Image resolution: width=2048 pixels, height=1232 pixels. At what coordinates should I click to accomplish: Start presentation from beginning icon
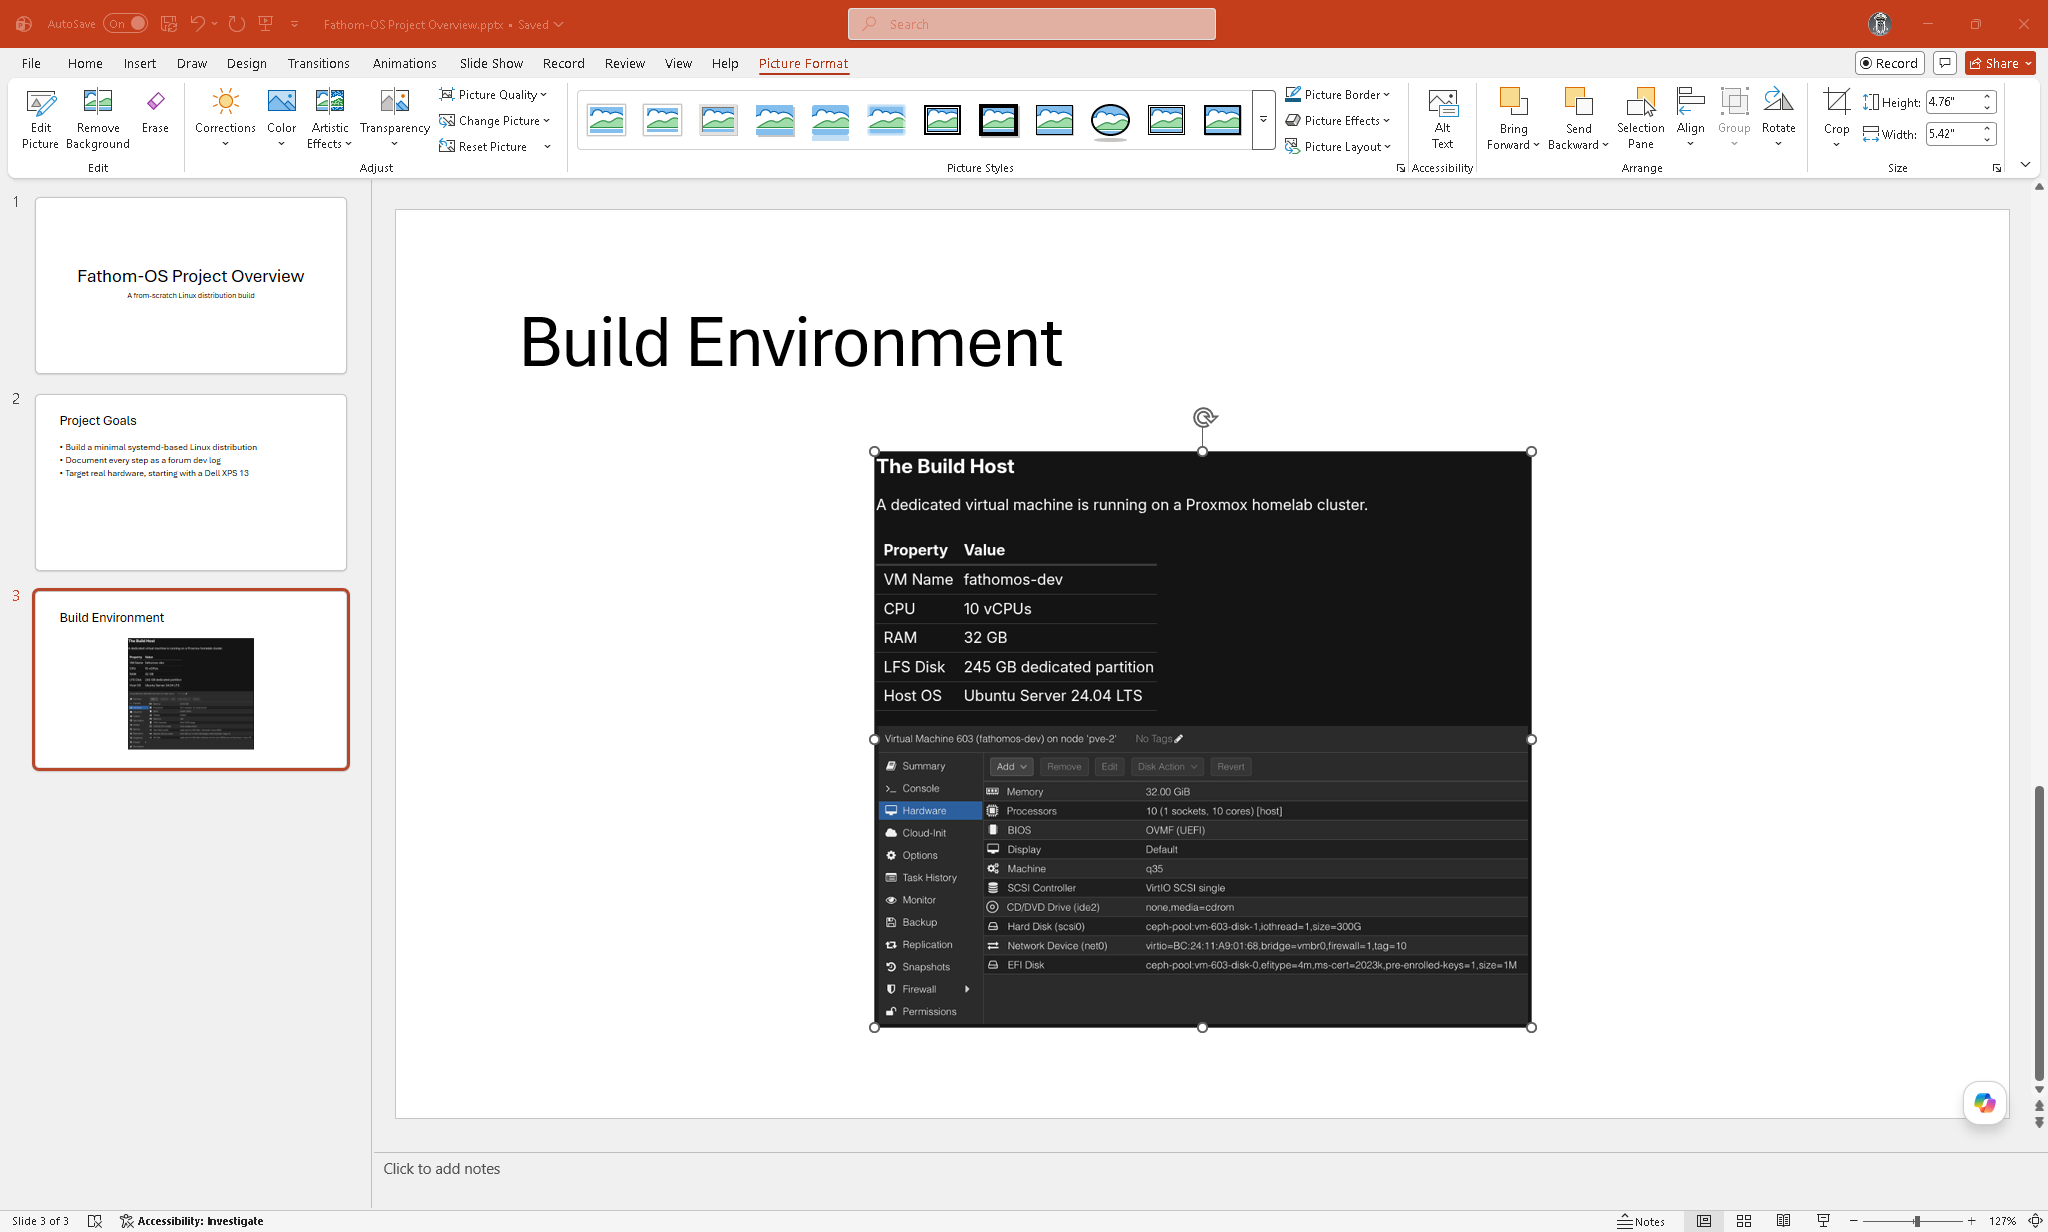(x=266, y=24)
